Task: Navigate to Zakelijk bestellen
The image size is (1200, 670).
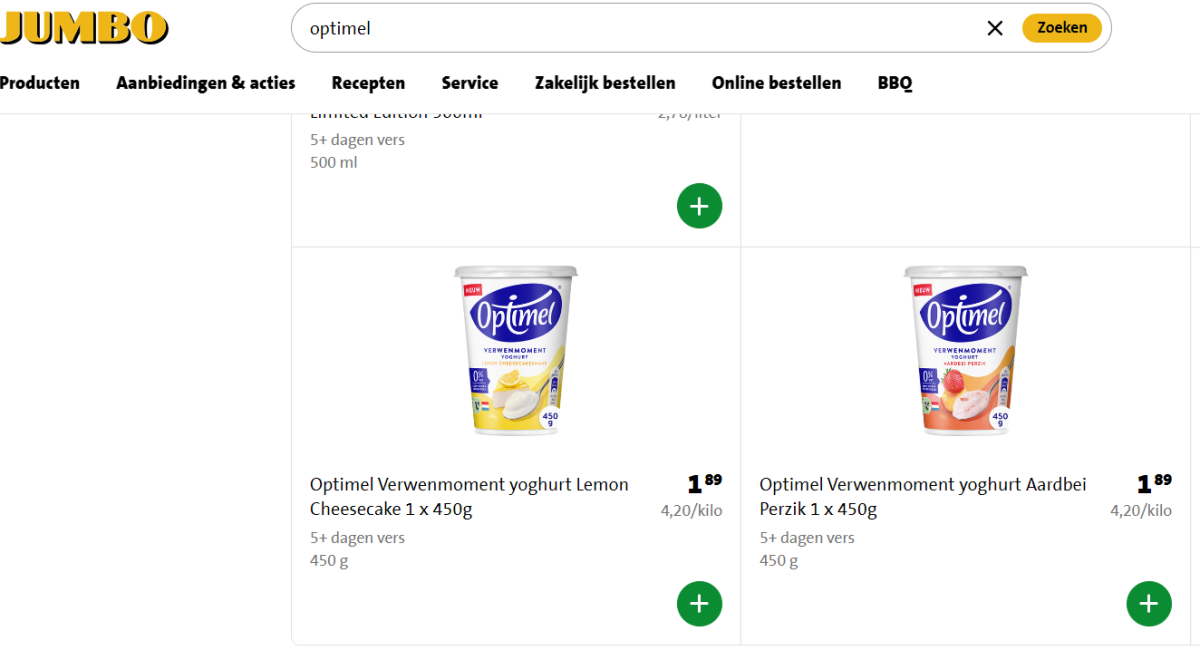Action: click(x=605, y=83)
